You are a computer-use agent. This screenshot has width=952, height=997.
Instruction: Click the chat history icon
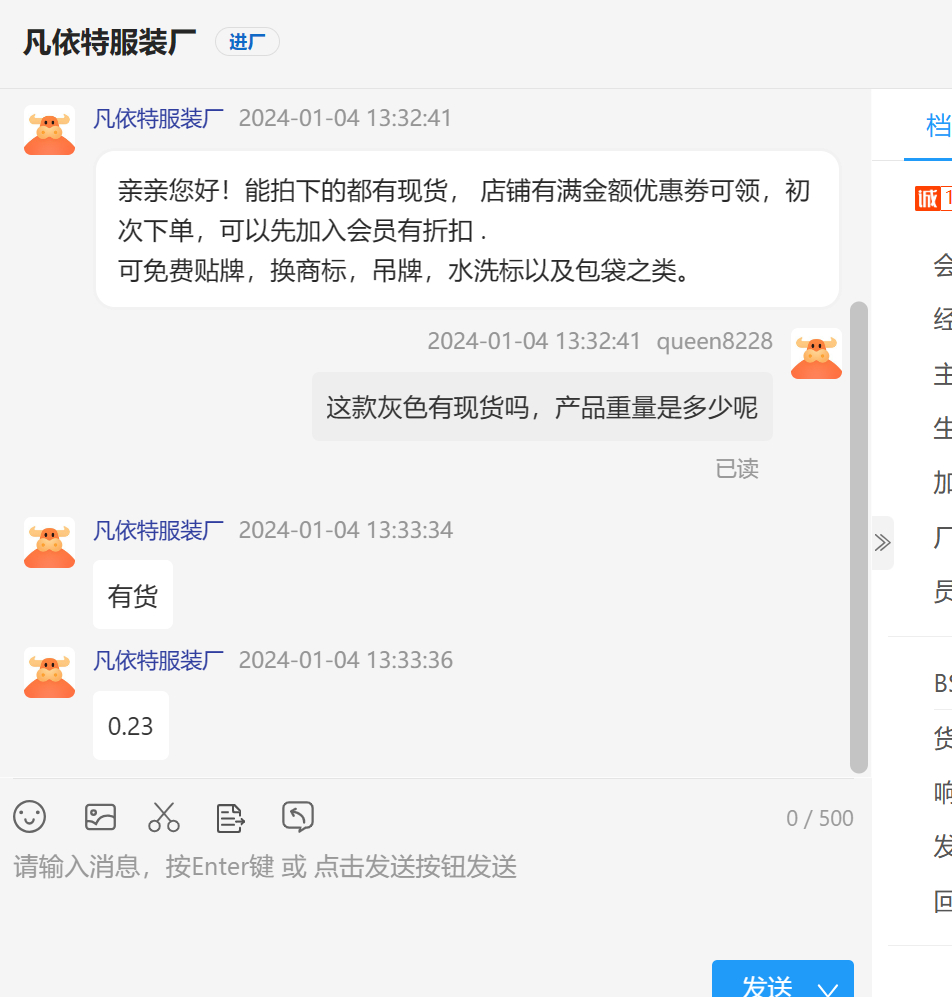click(x=298, y=816)
